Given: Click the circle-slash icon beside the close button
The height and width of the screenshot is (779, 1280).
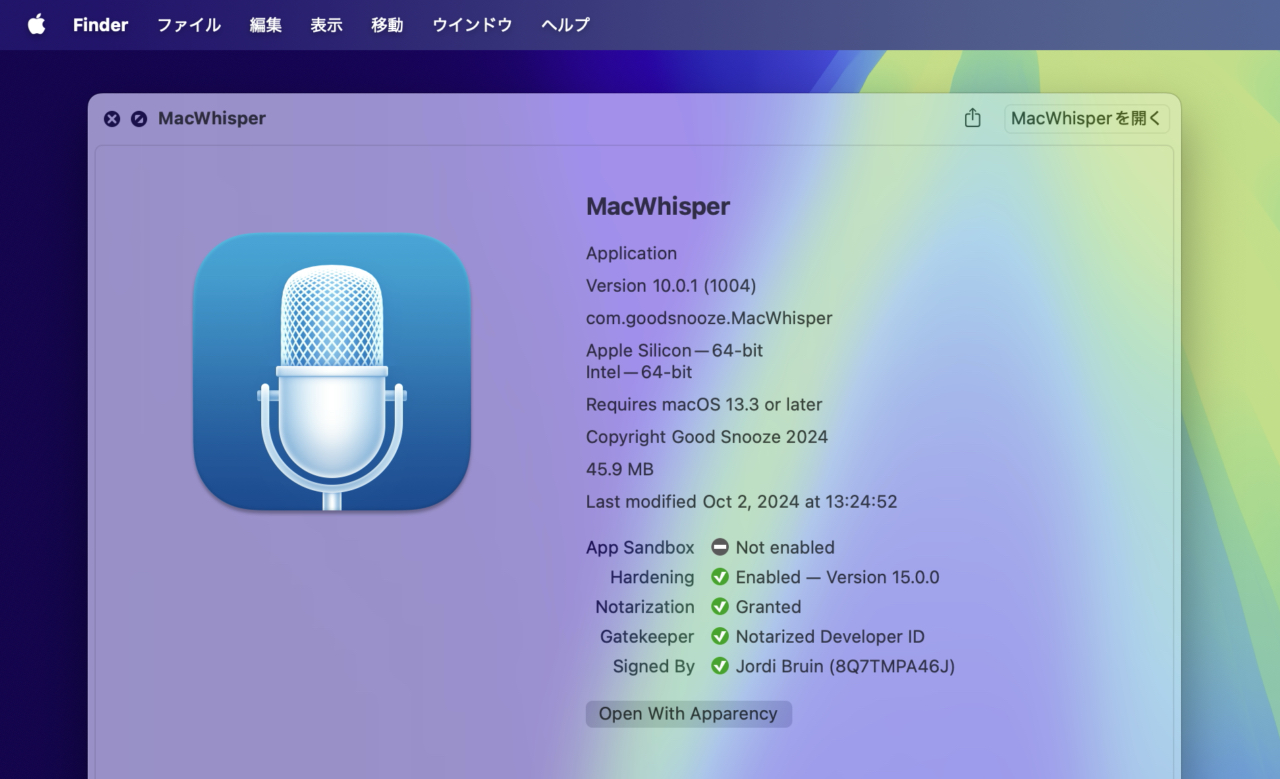Looking at the screenshot, I should coord(139,119).
